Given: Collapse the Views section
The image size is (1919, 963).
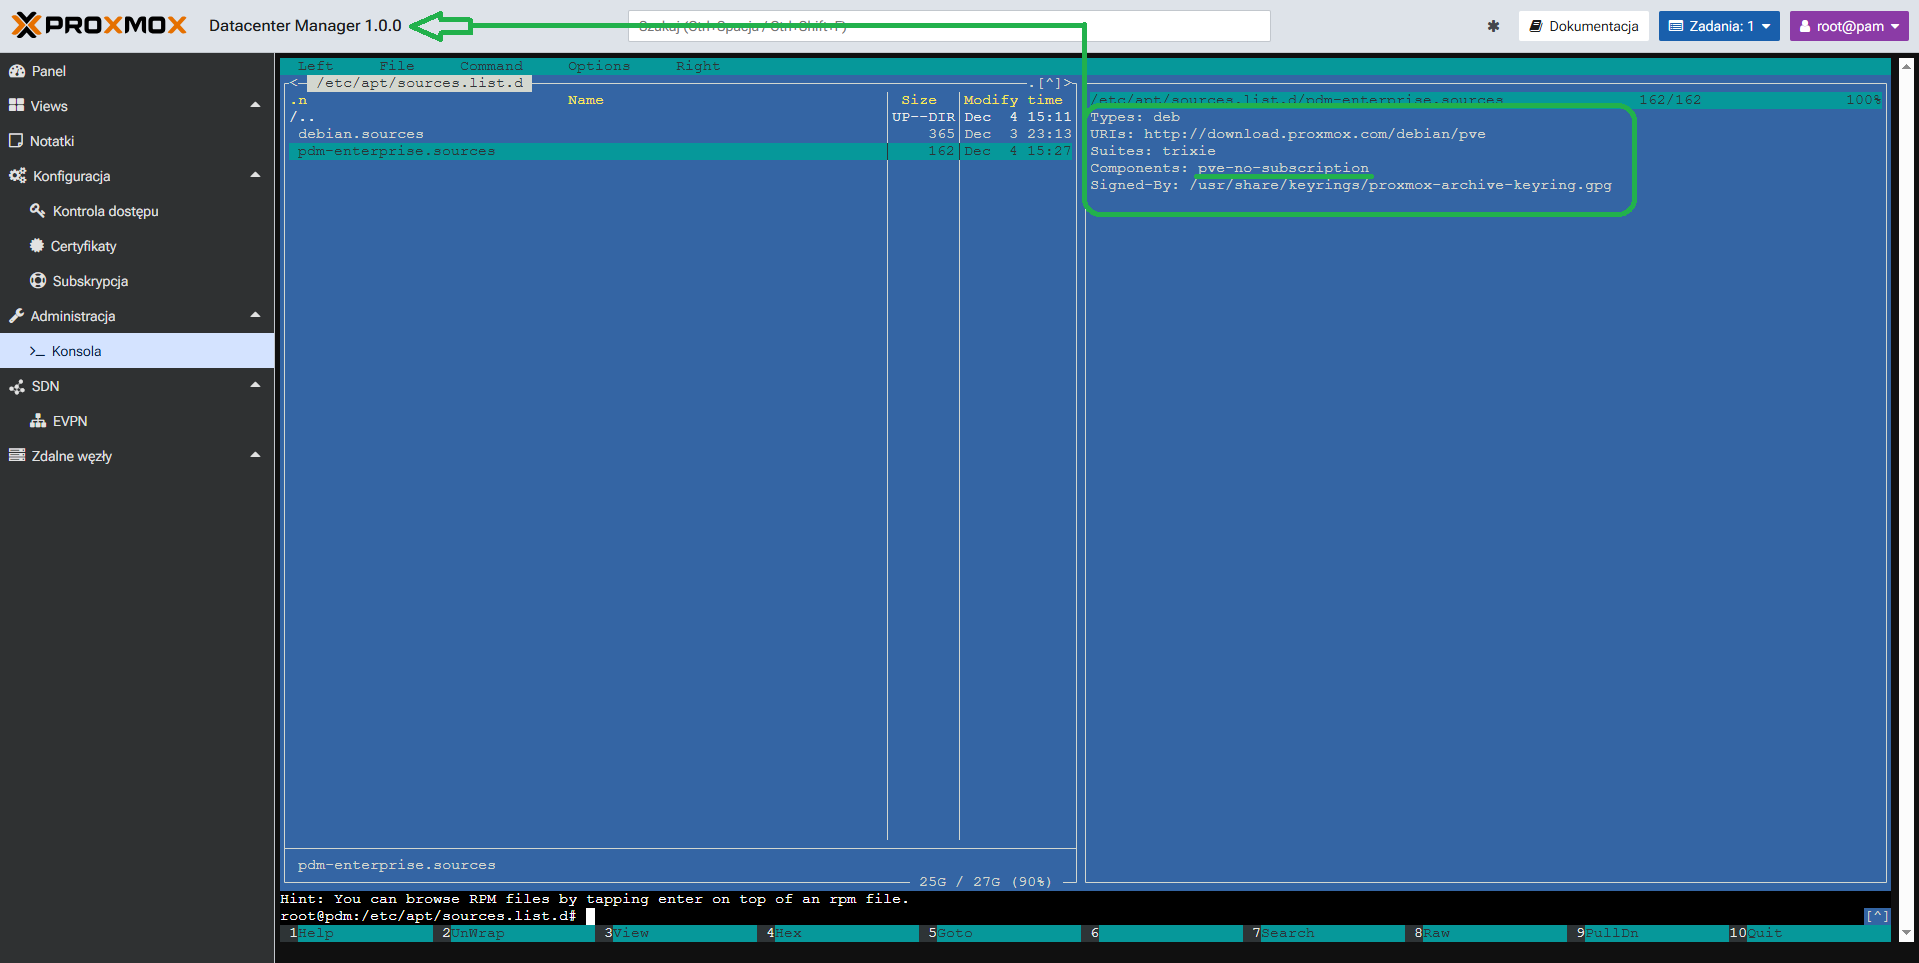Looking at the screenshot, I should click(x=255, y=105).
